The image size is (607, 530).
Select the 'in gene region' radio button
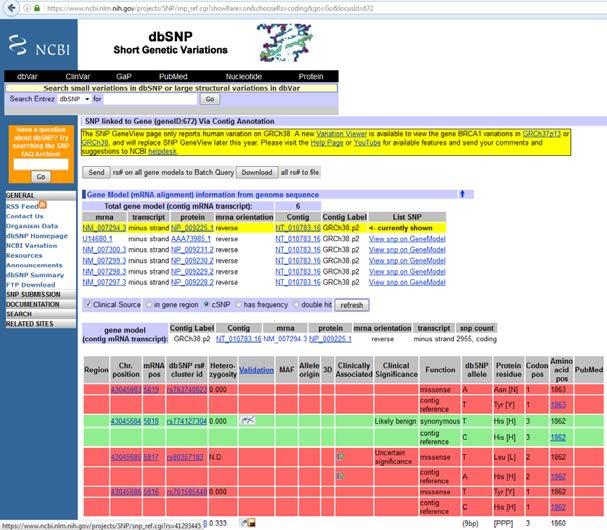pyautogui.click(x=149, y=305)
